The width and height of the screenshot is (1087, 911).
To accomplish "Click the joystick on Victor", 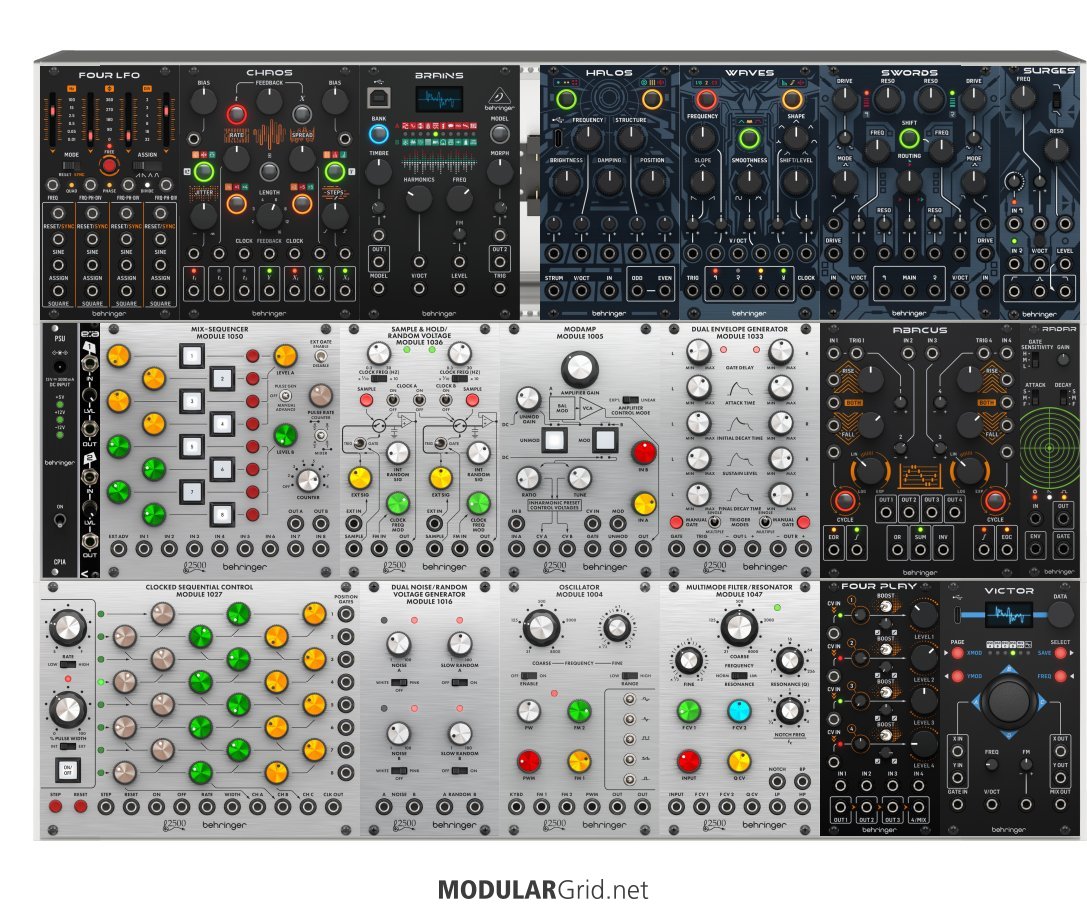I will (x=1009, y=700).
